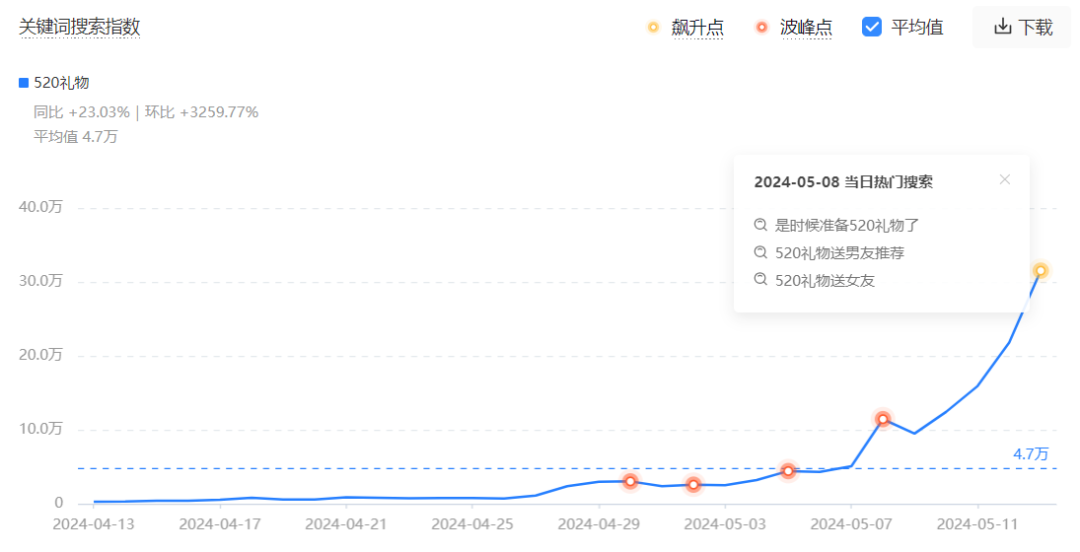1080x552 pixels.
Task: Select the red peak marker nearest 2024-04-29
Action: click(630, 481)
